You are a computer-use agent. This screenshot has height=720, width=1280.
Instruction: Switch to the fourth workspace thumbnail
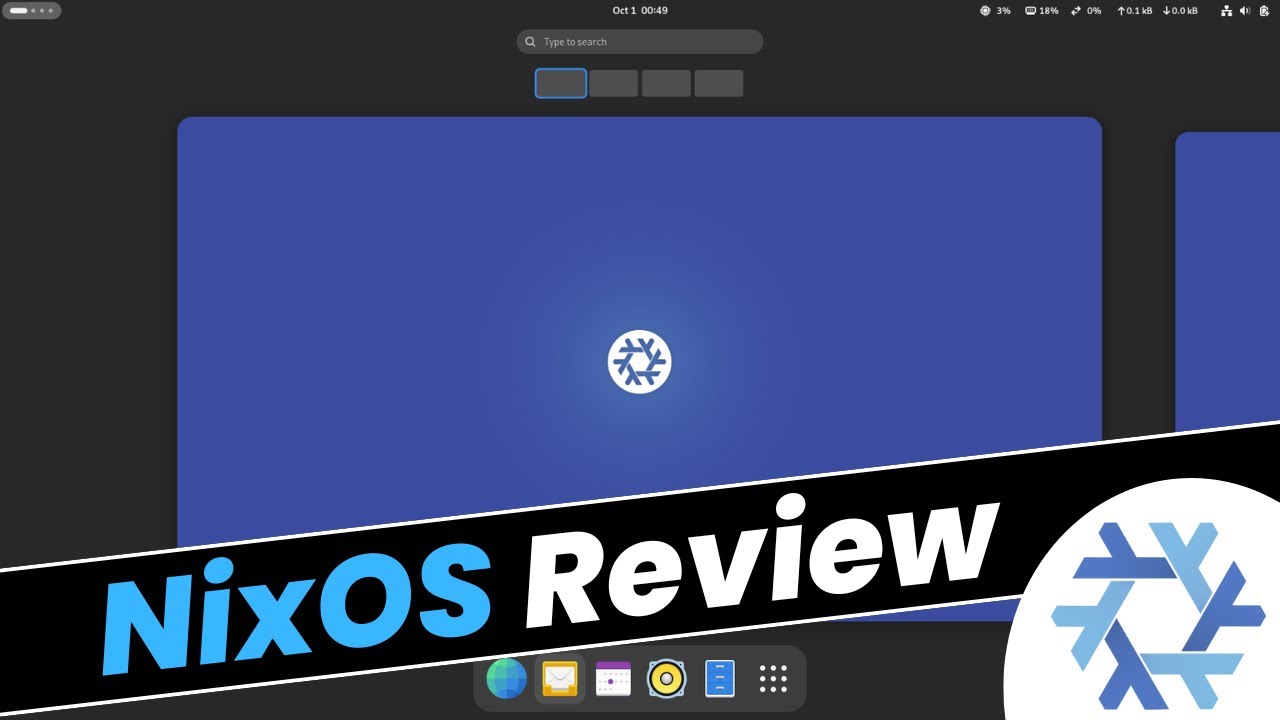[719, 83]
